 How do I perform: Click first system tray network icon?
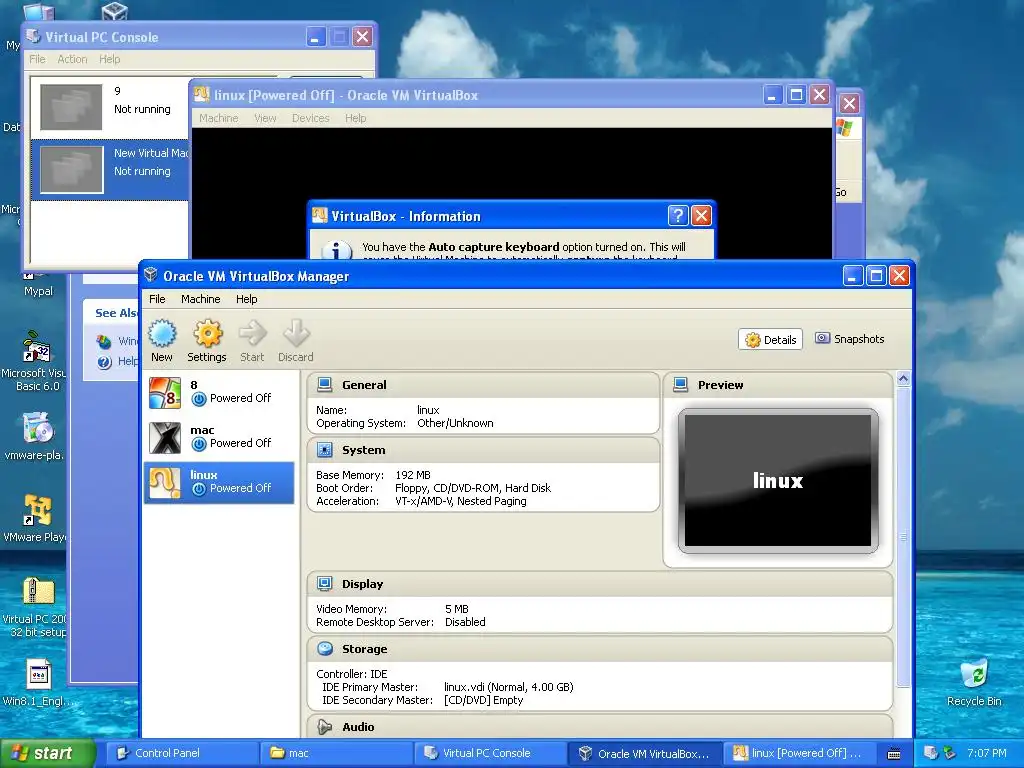pyautogui.click(x=931, y=753)
